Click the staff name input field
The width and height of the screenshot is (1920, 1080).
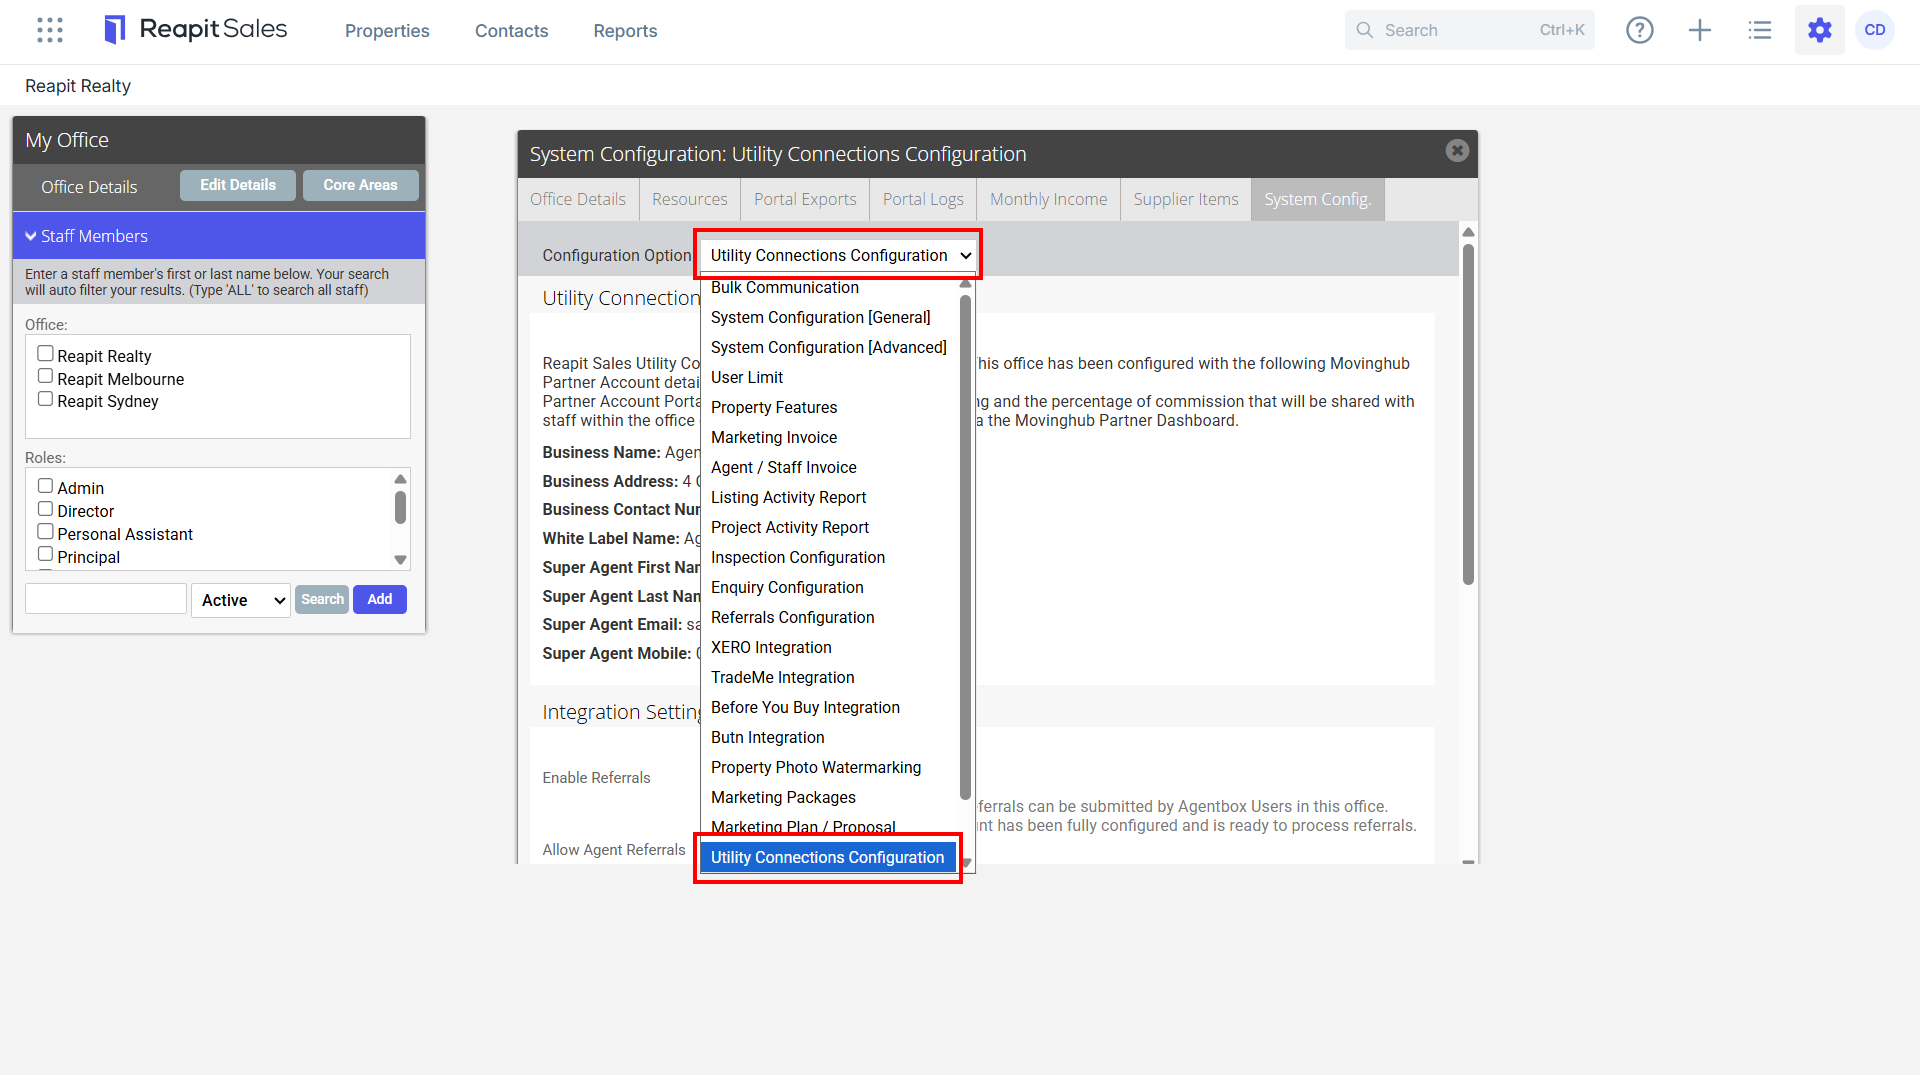pyautogui.click(x=106, y=599)
